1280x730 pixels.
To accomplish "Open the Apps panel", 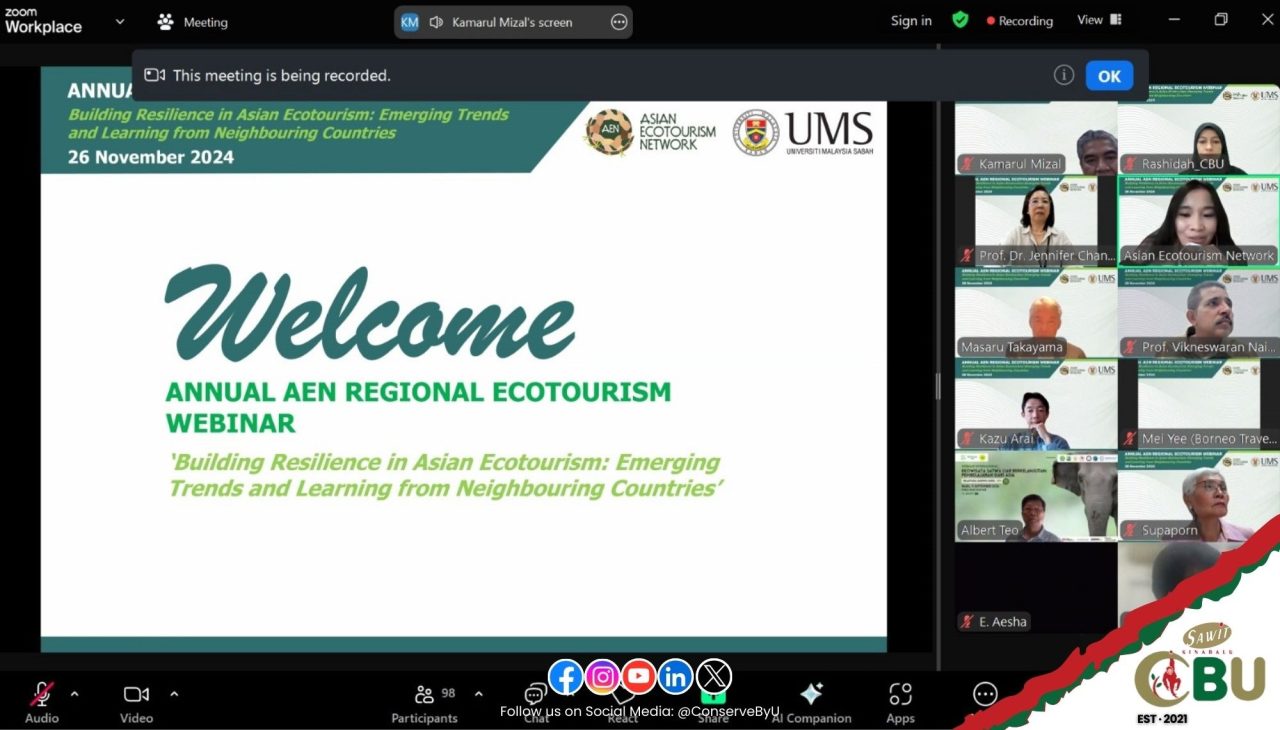I will click(x=900, y=696).
